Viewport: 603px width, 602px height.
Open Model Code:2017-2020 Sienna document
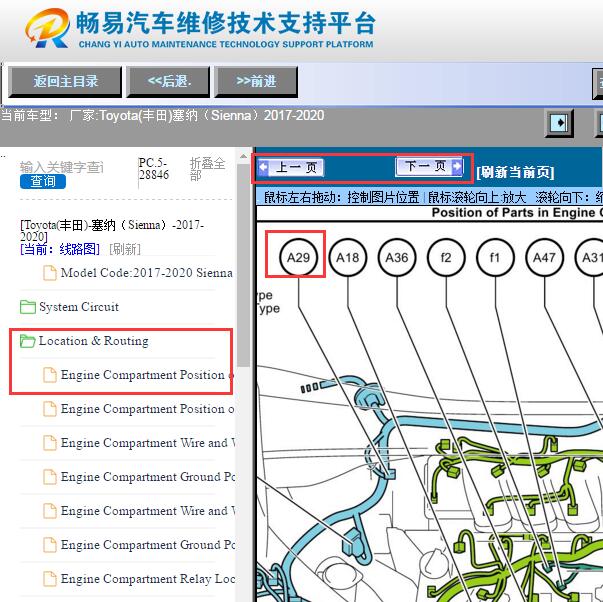click(x=147, y=273)
